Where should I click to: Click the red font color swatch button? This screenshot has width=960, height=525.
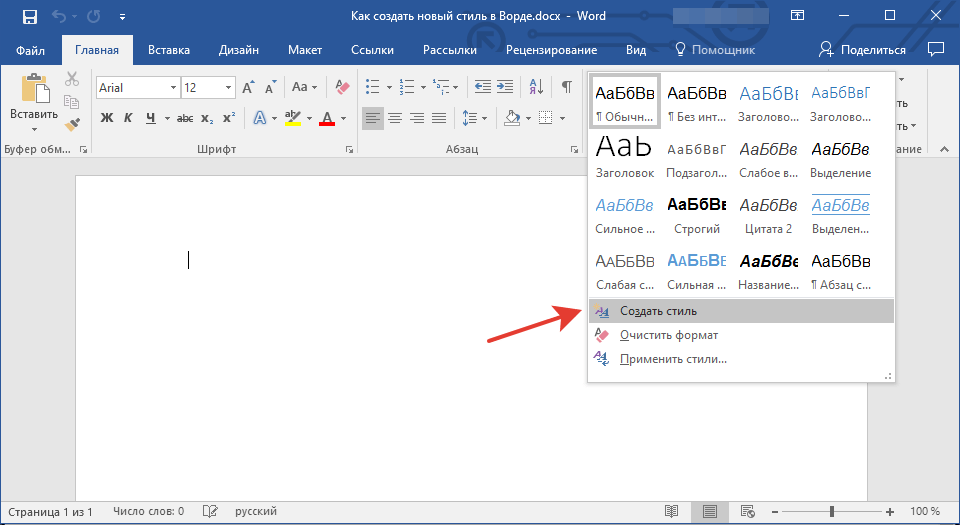(x=326, y=118)
